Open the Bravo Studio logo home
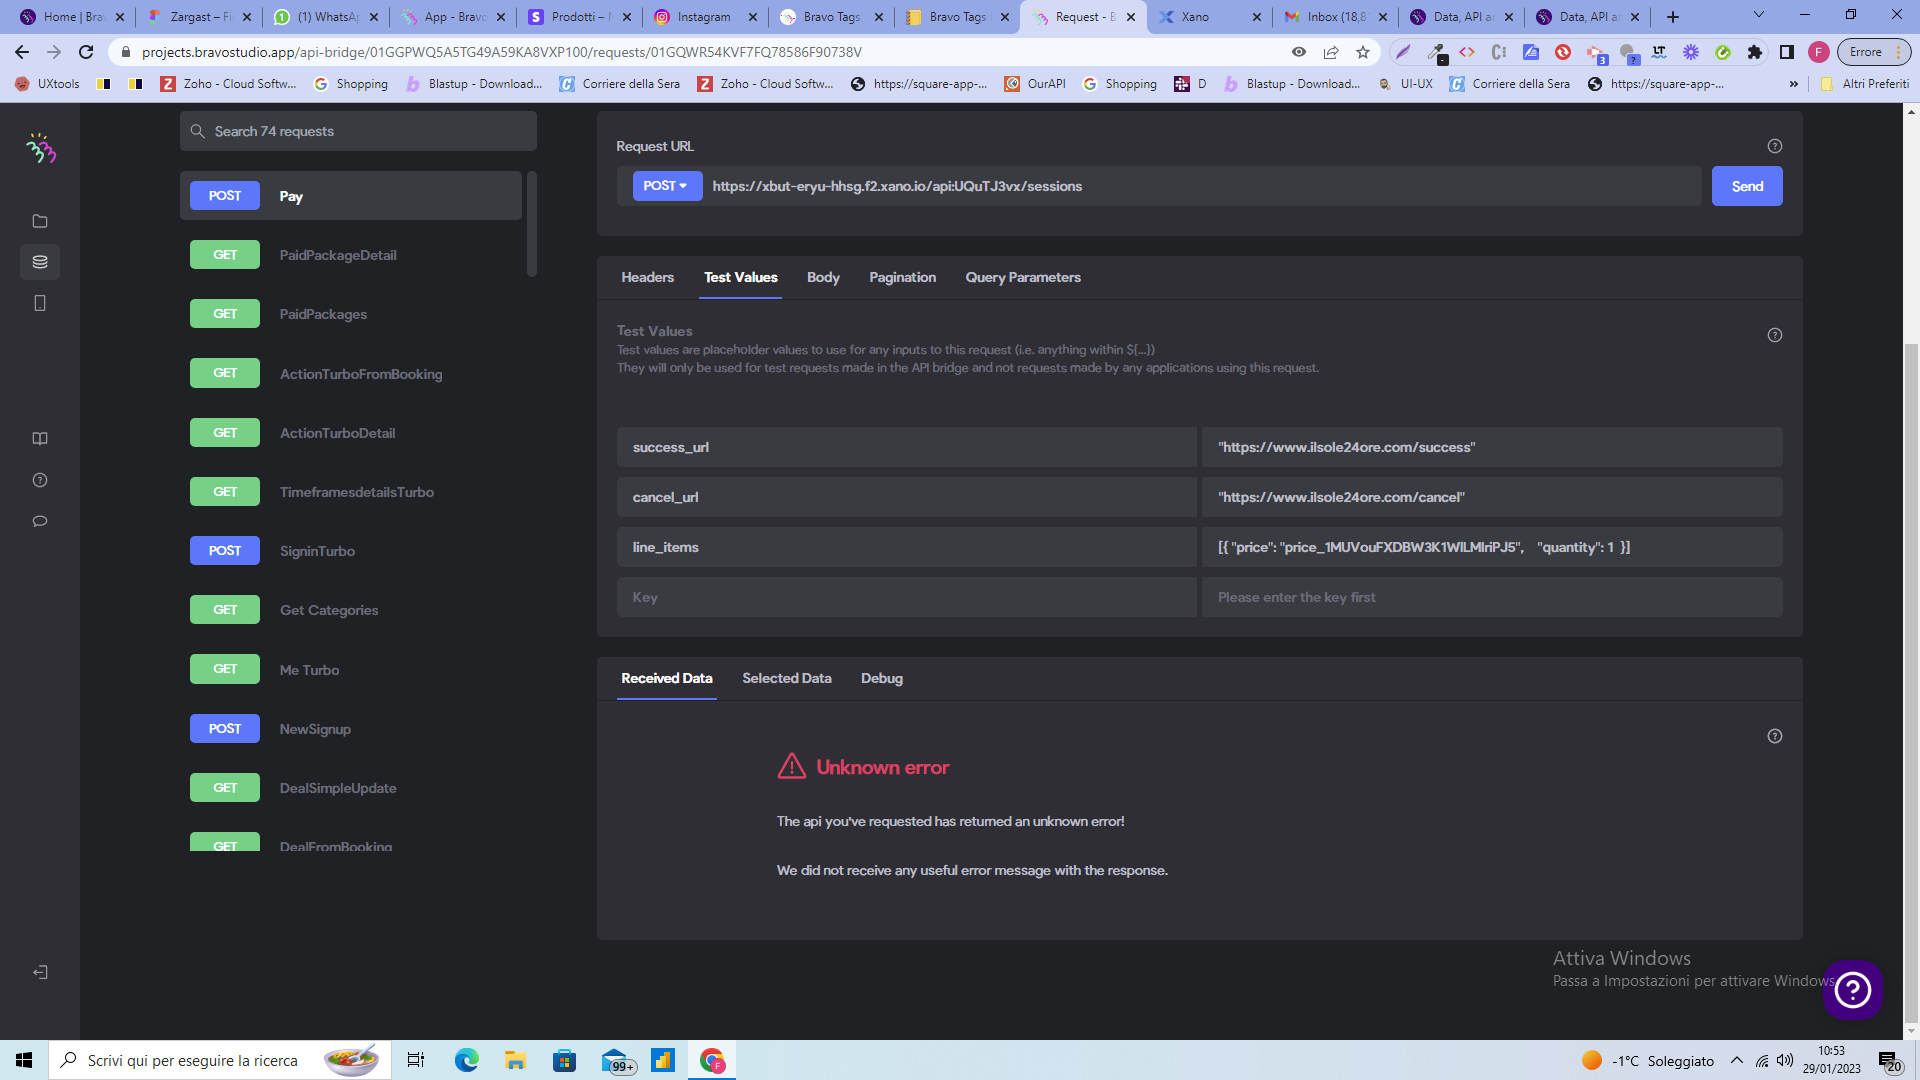Screen dimensions: 1920x1080 point(41,149)
